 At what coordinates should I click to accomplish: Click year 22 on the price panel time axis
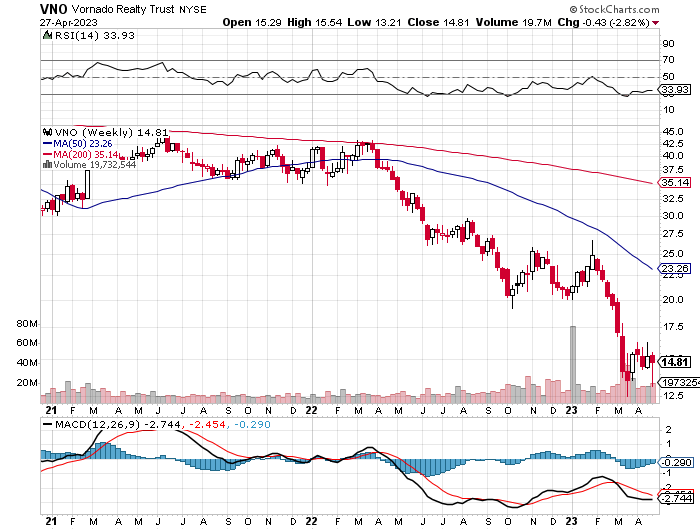point(311,410)
